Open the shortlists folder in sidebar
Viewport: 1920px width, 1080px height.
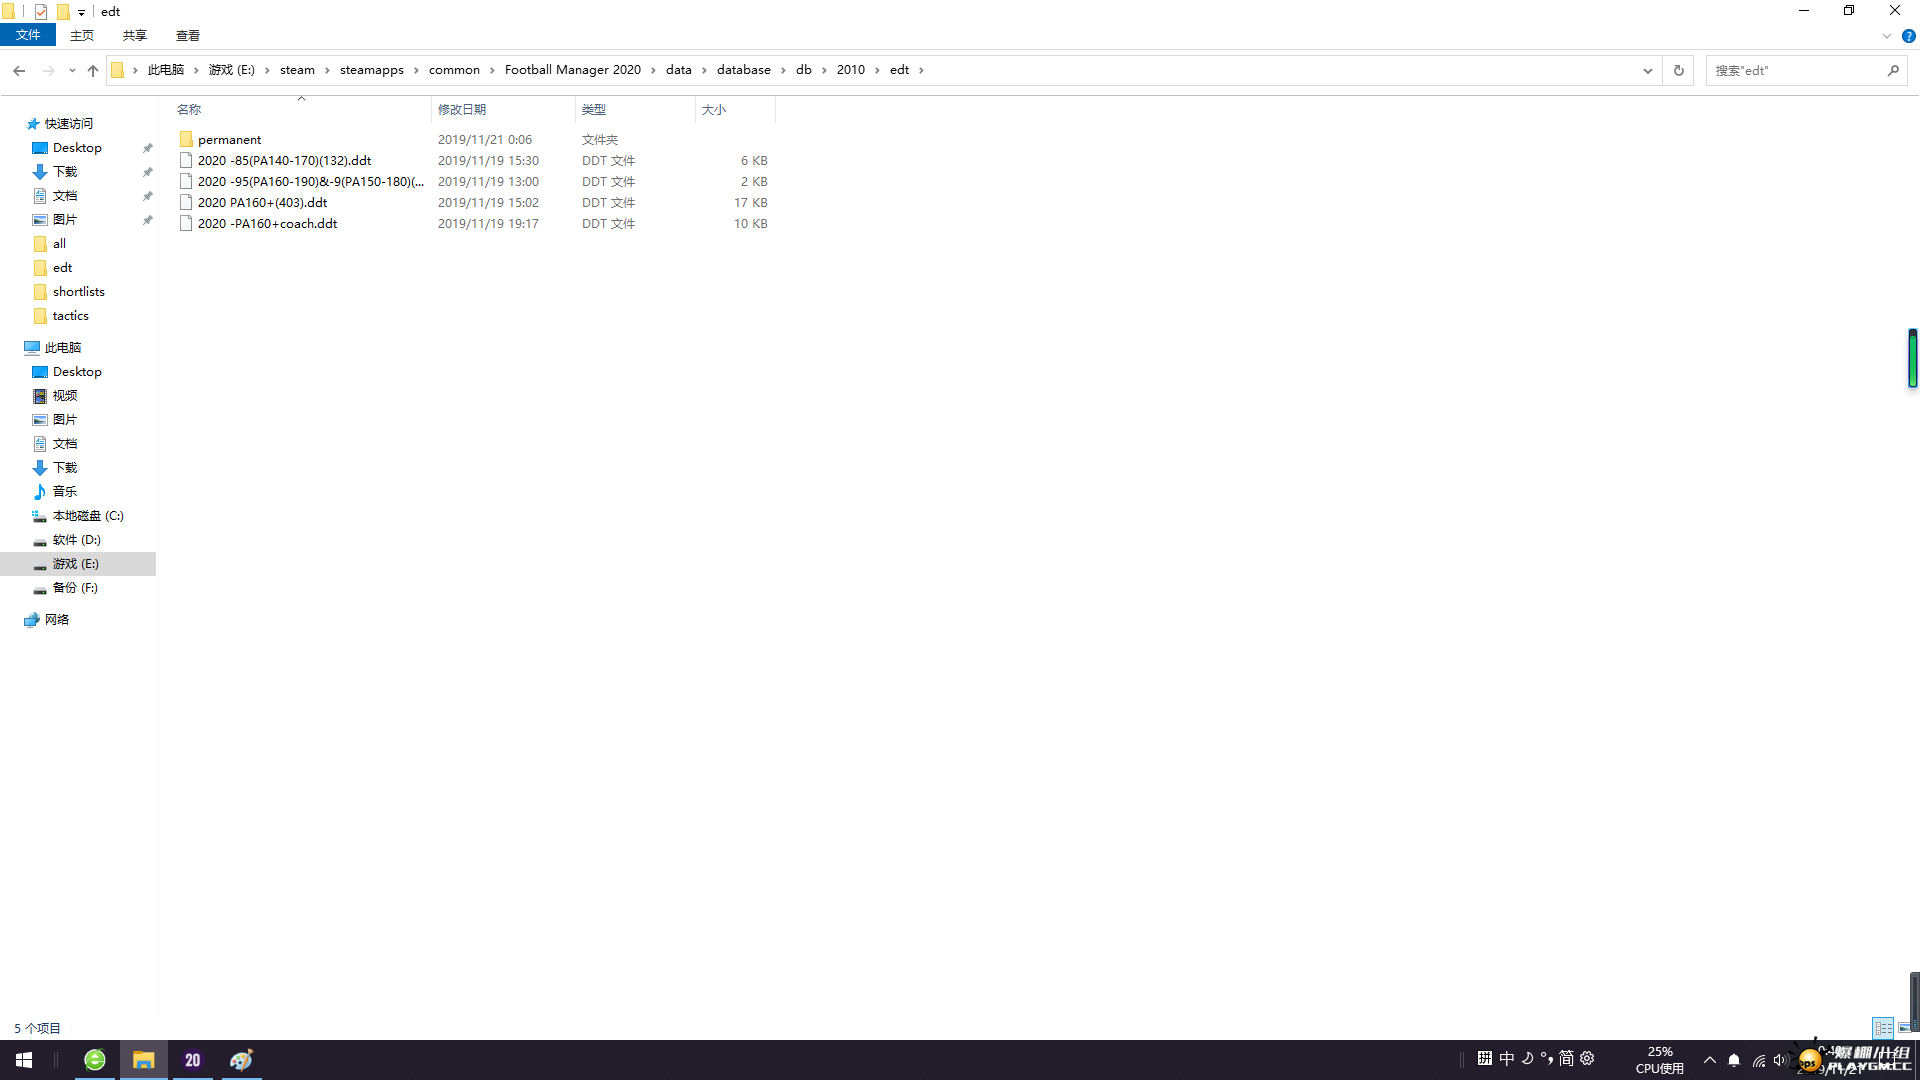(78, 292)
